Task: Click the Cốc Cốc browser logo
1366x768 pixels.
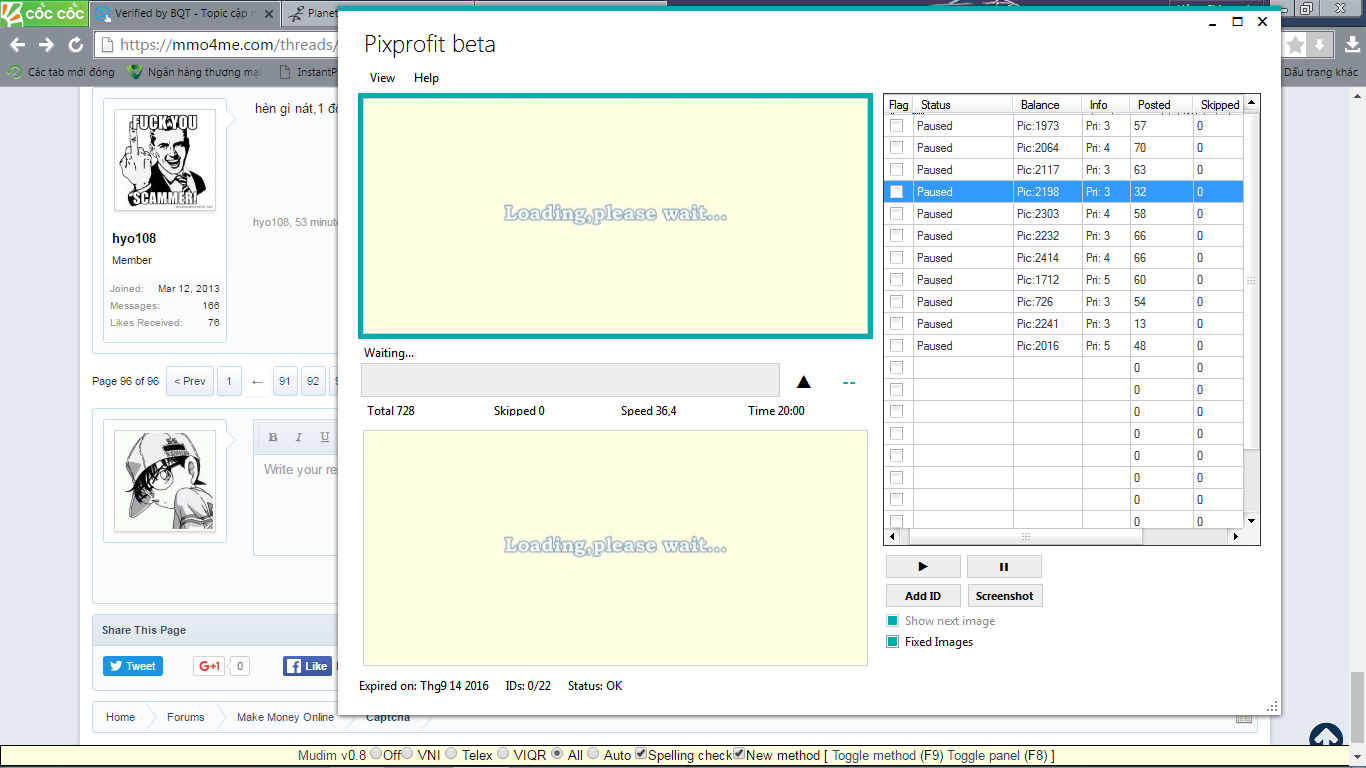Action: [44, 13]
